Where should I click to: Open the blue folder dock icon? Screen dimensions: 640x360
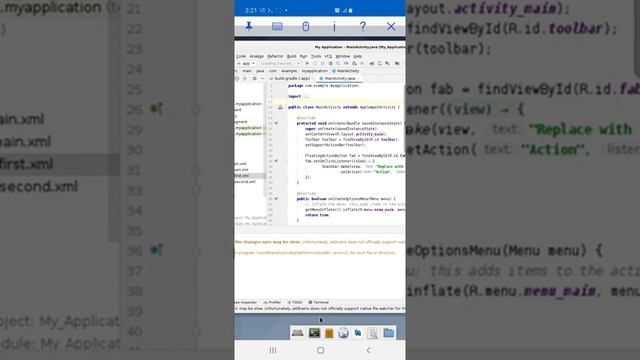click(389, 333)
